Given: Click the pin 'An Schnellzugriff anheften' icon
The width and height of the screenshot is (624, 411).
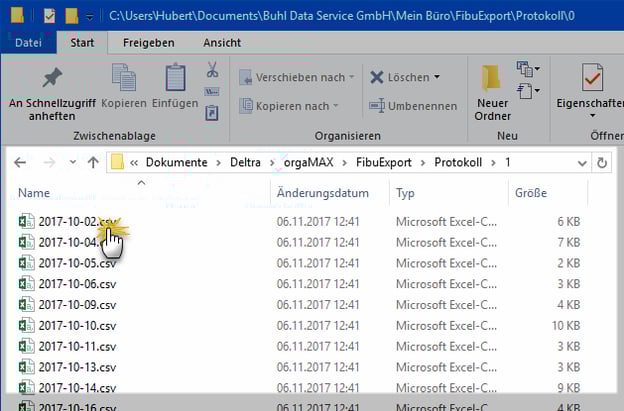Looking at the screenshot, I should click(51, 80).
